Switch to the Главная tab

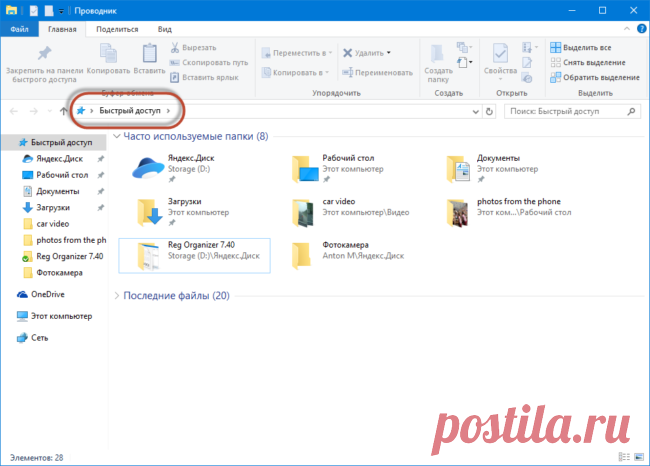[x=62, y=29]
